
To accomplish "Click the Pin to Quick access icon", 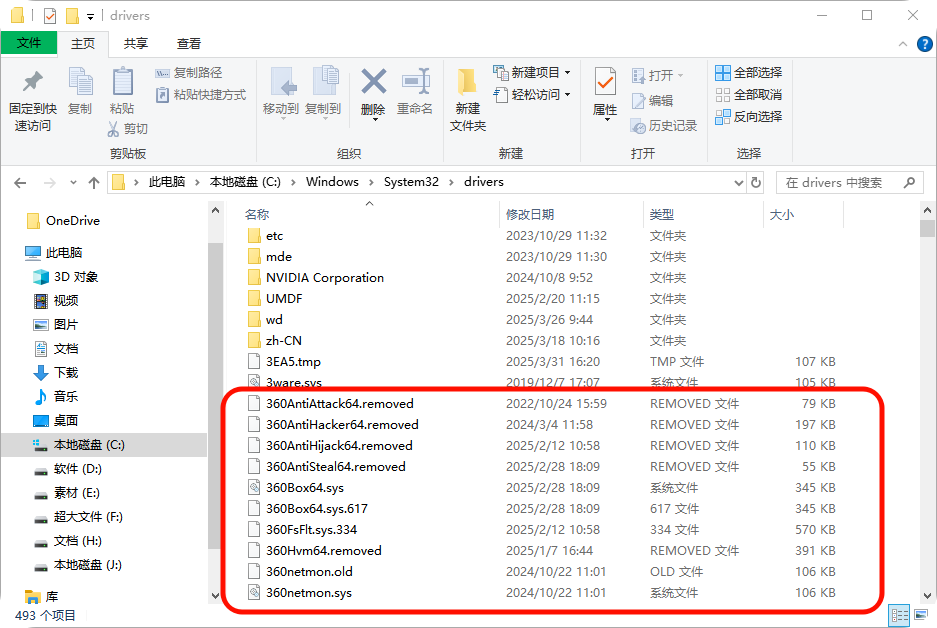I will 32,82.
